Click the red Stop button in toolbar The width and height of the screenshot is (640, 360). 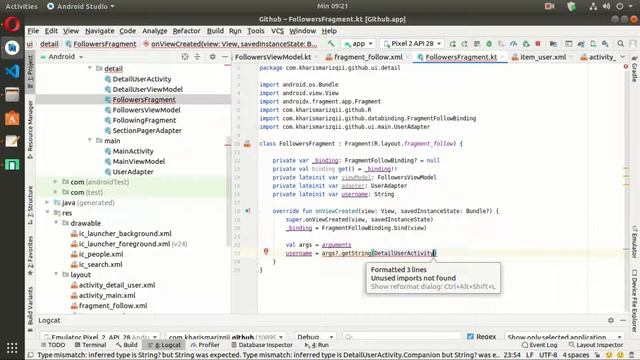538,44
